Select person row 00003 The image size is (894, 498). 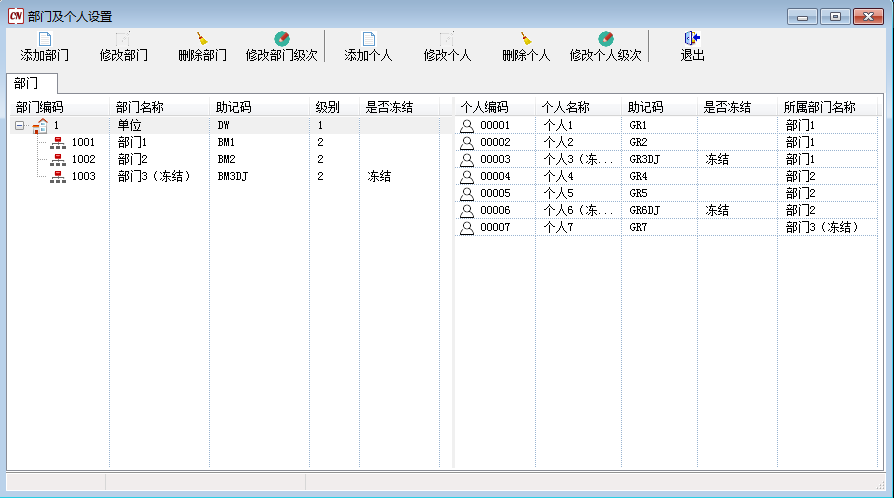tap(495, 160)
